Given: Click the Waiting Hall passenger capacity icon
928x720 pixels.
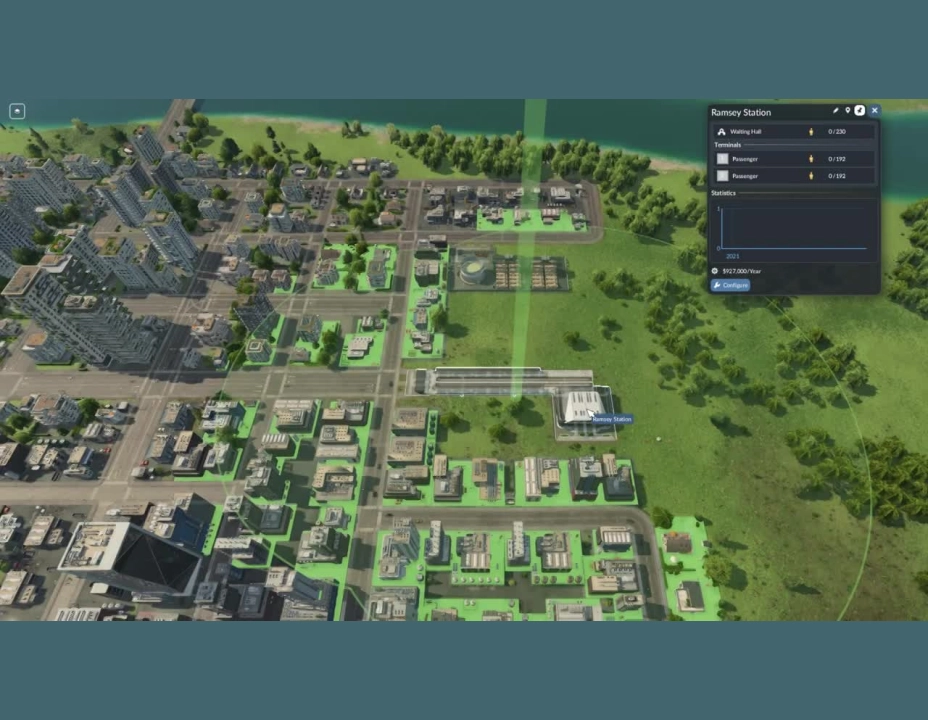Looking at the screenshot, I should 811,132.
